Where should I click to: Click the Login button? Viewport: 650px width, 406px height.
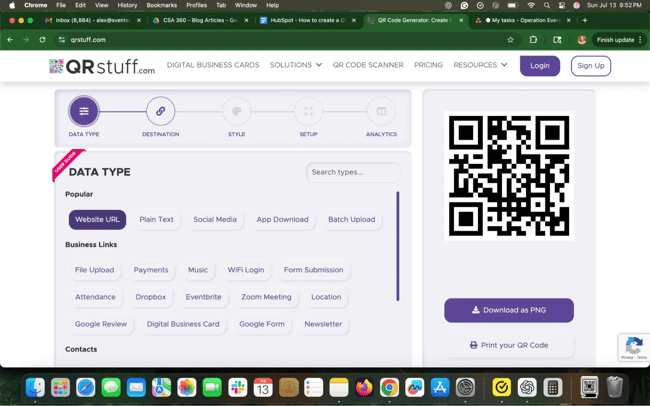click(540, 66)
